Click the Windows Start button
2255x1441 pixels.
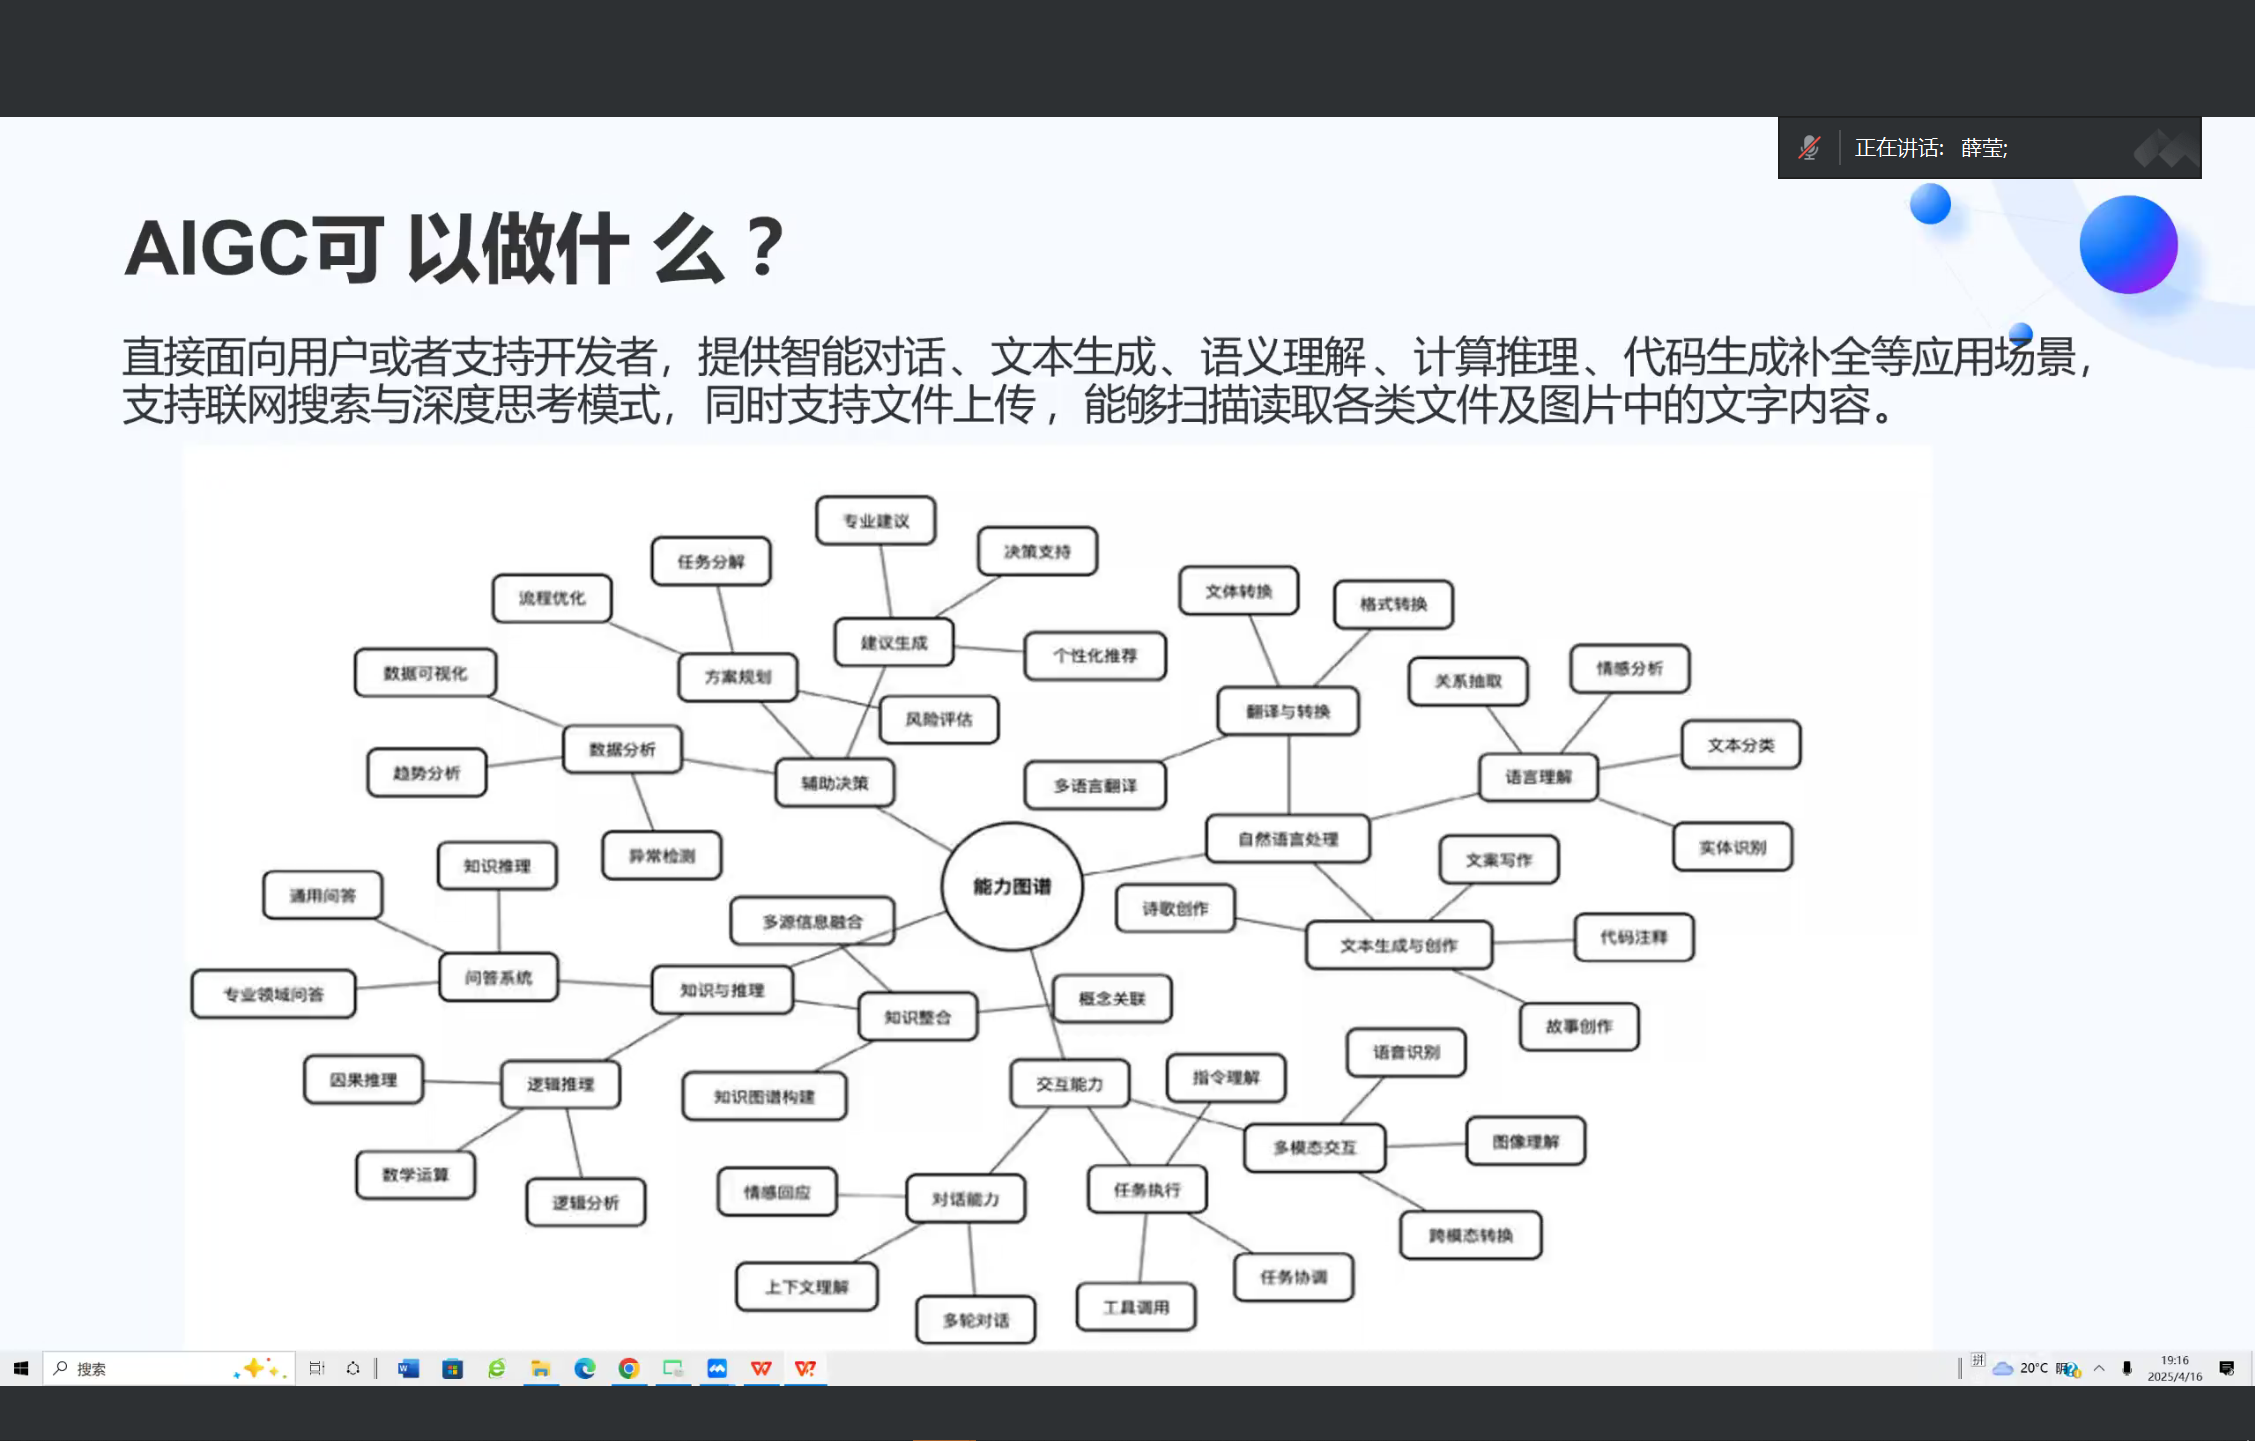[x=21, y=1368]
